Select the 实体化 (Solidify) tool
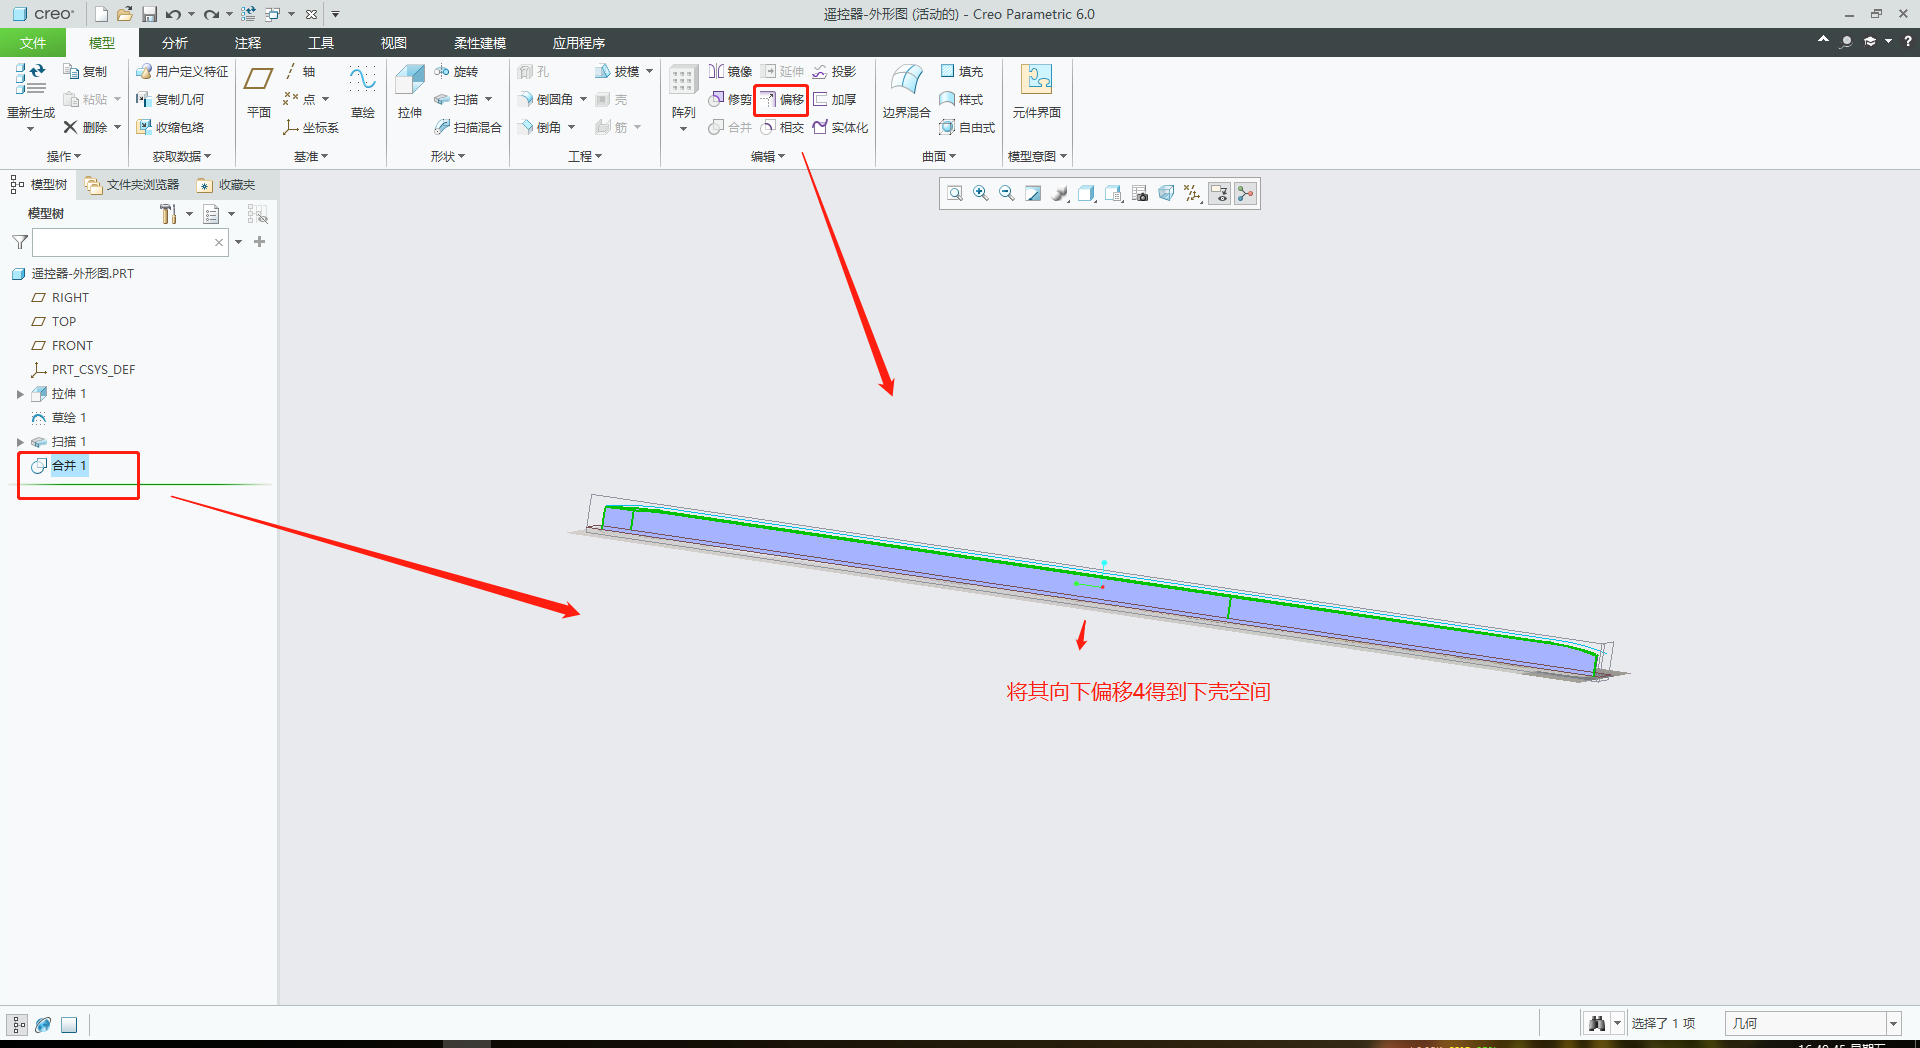This screenshot has height=1048, width=1920. click(x=840, y=127)
